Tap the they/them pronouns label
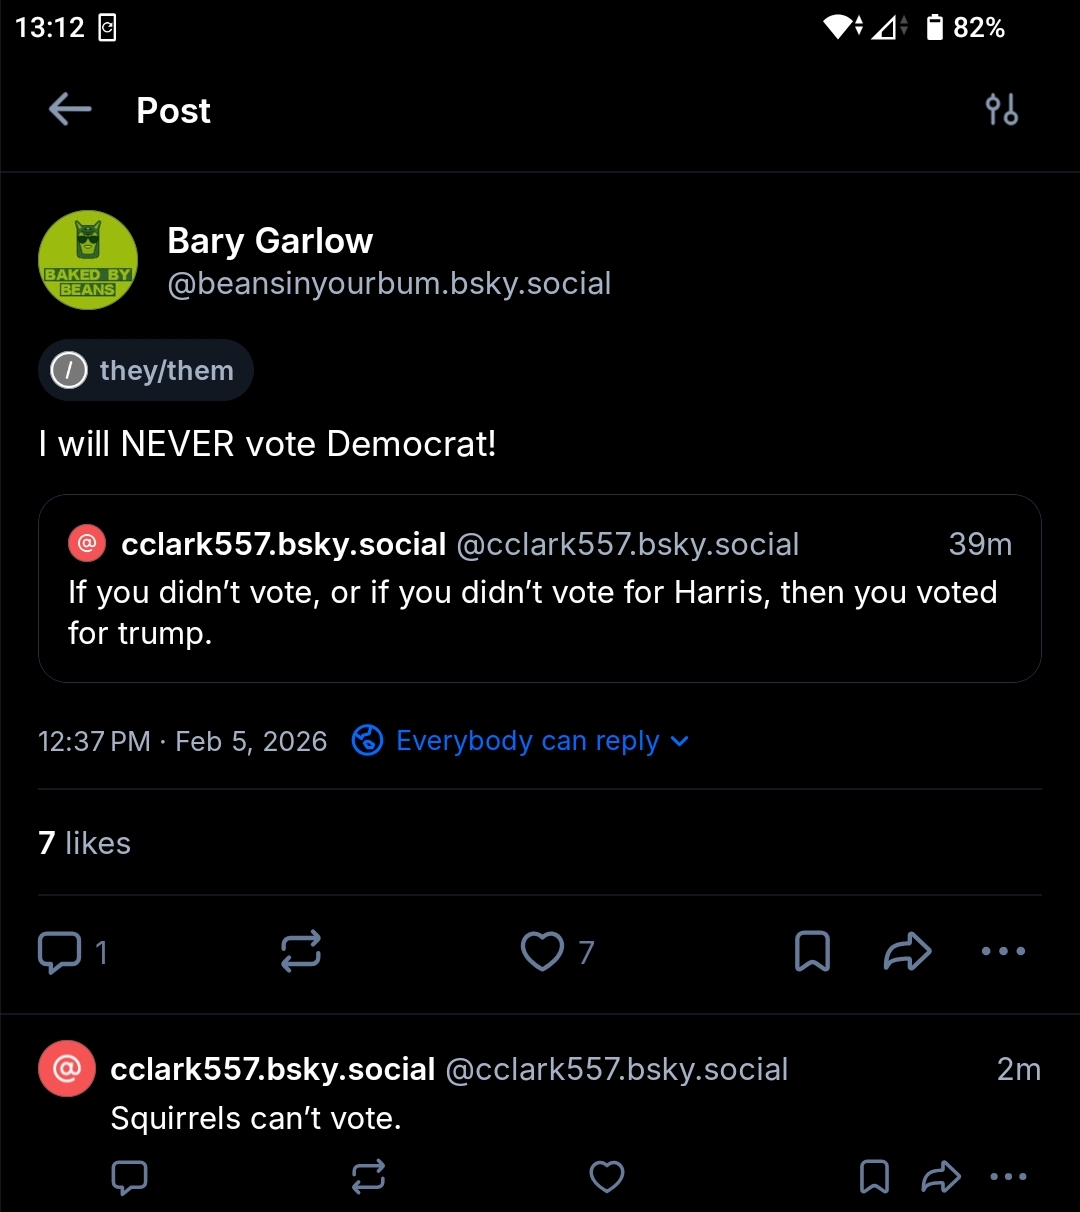 [146, 371]
